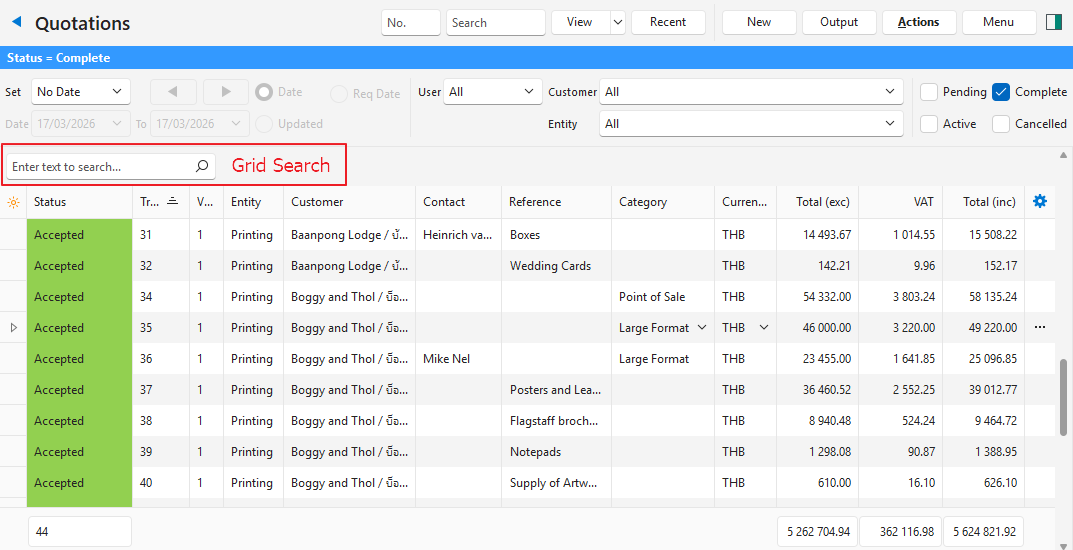Enable the Pending checkbox
Viewport: 1073px width, 550px height.
[x=929, y=92]
